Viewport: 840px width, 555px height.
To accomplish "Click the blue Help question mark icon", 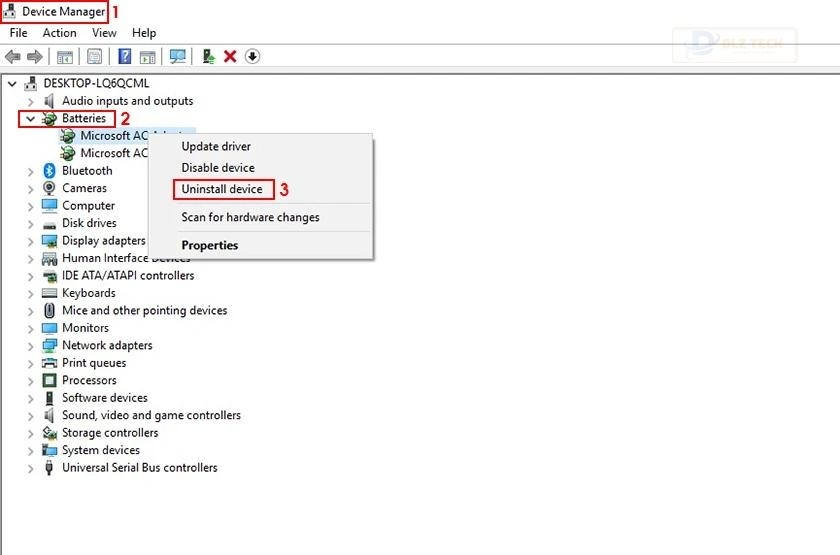I will pyautogui.click(x=125, y=56).
